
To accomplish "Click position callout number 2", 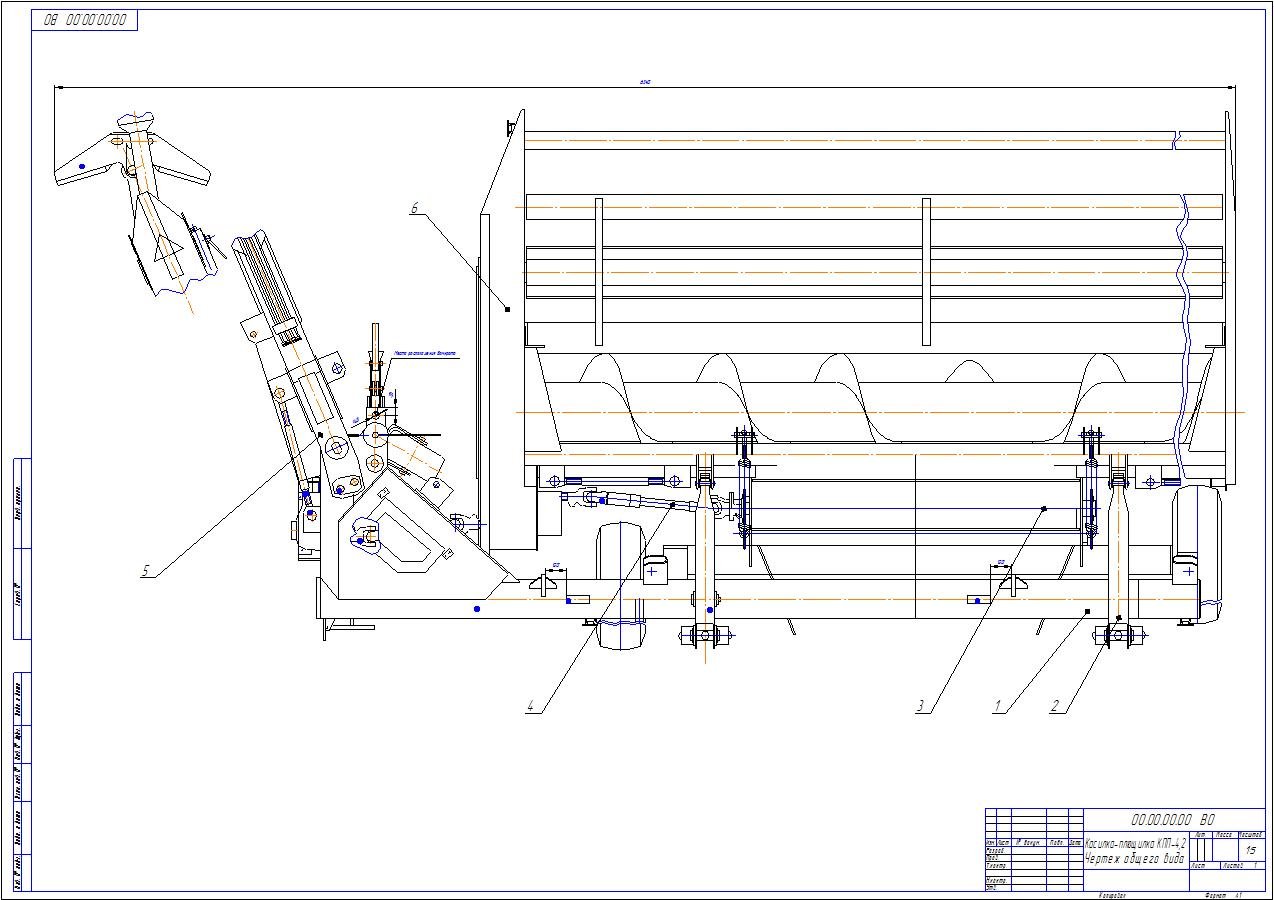I will pyautogui.click(x=1054, y=706).
